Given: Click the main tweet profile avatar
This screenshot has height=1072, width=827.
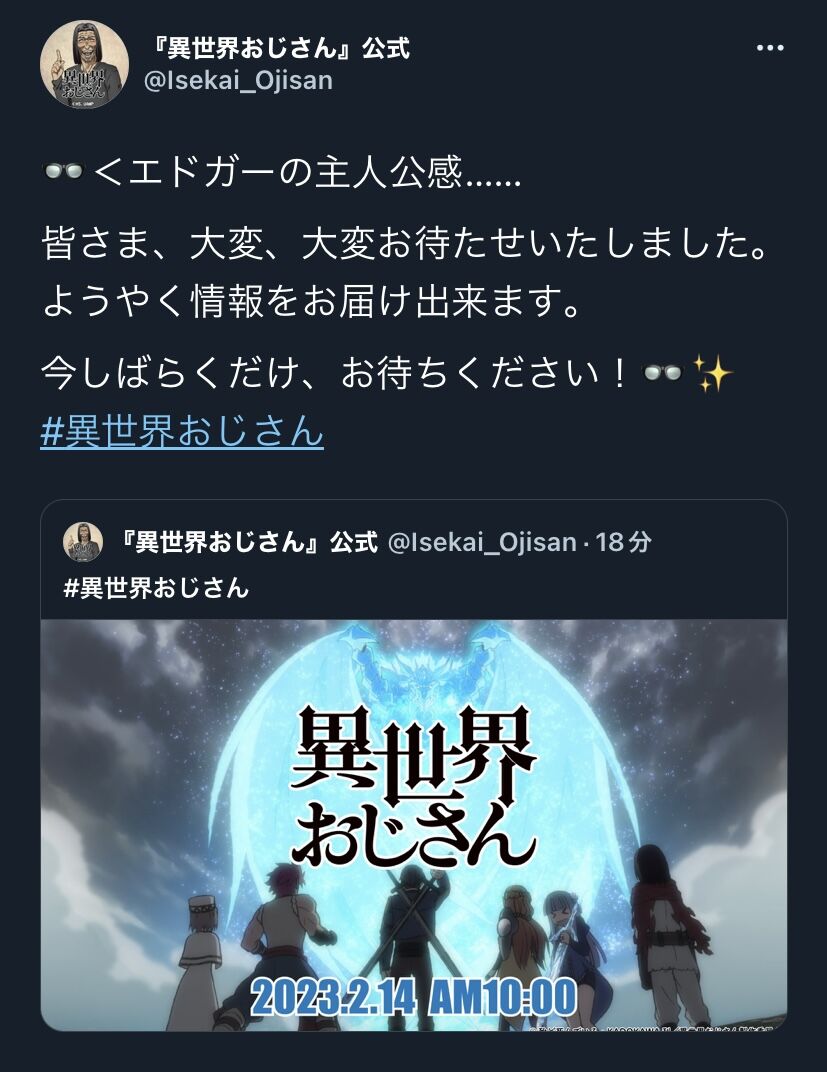Looking at the screenshot, I should coord(84,64).
